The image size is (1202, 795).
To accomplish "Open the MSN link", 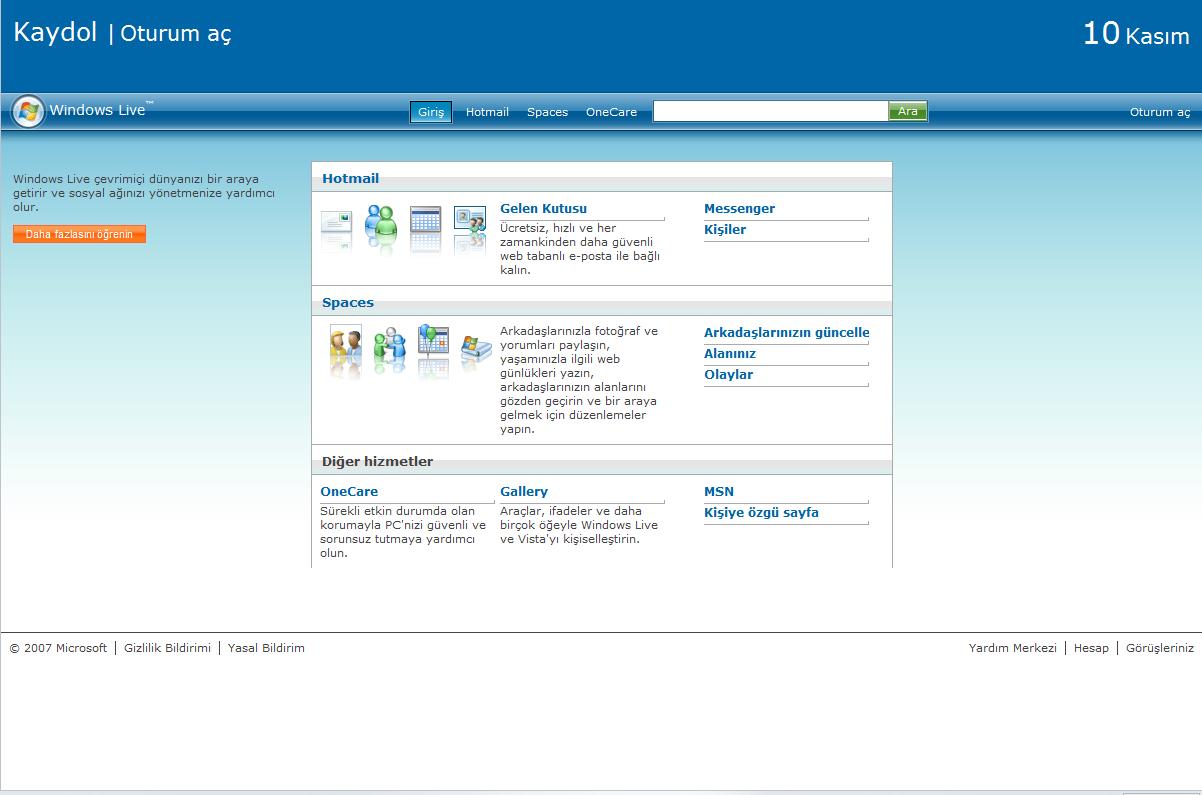I will point(719,492).
